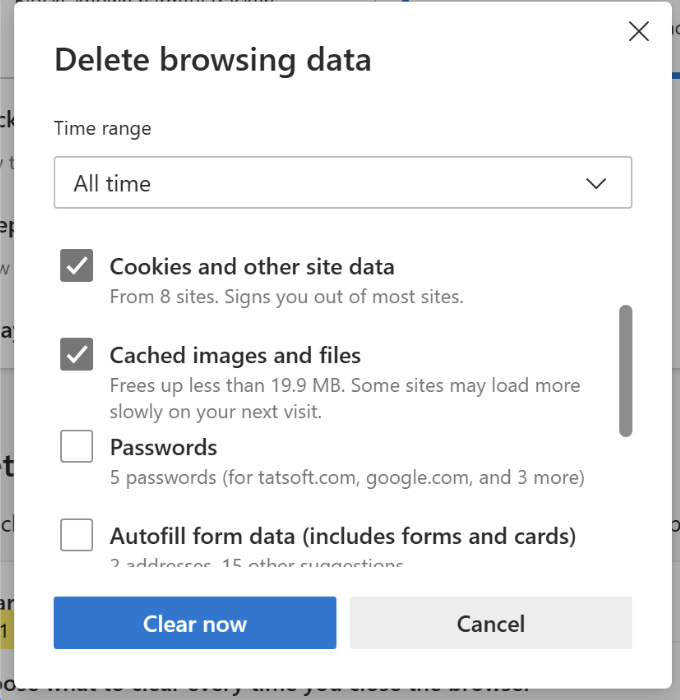The height and width of the screenshot is (700, 680).
Task: Uncheck the Cookies and other site data checkbox
Action: coord(77,266)
